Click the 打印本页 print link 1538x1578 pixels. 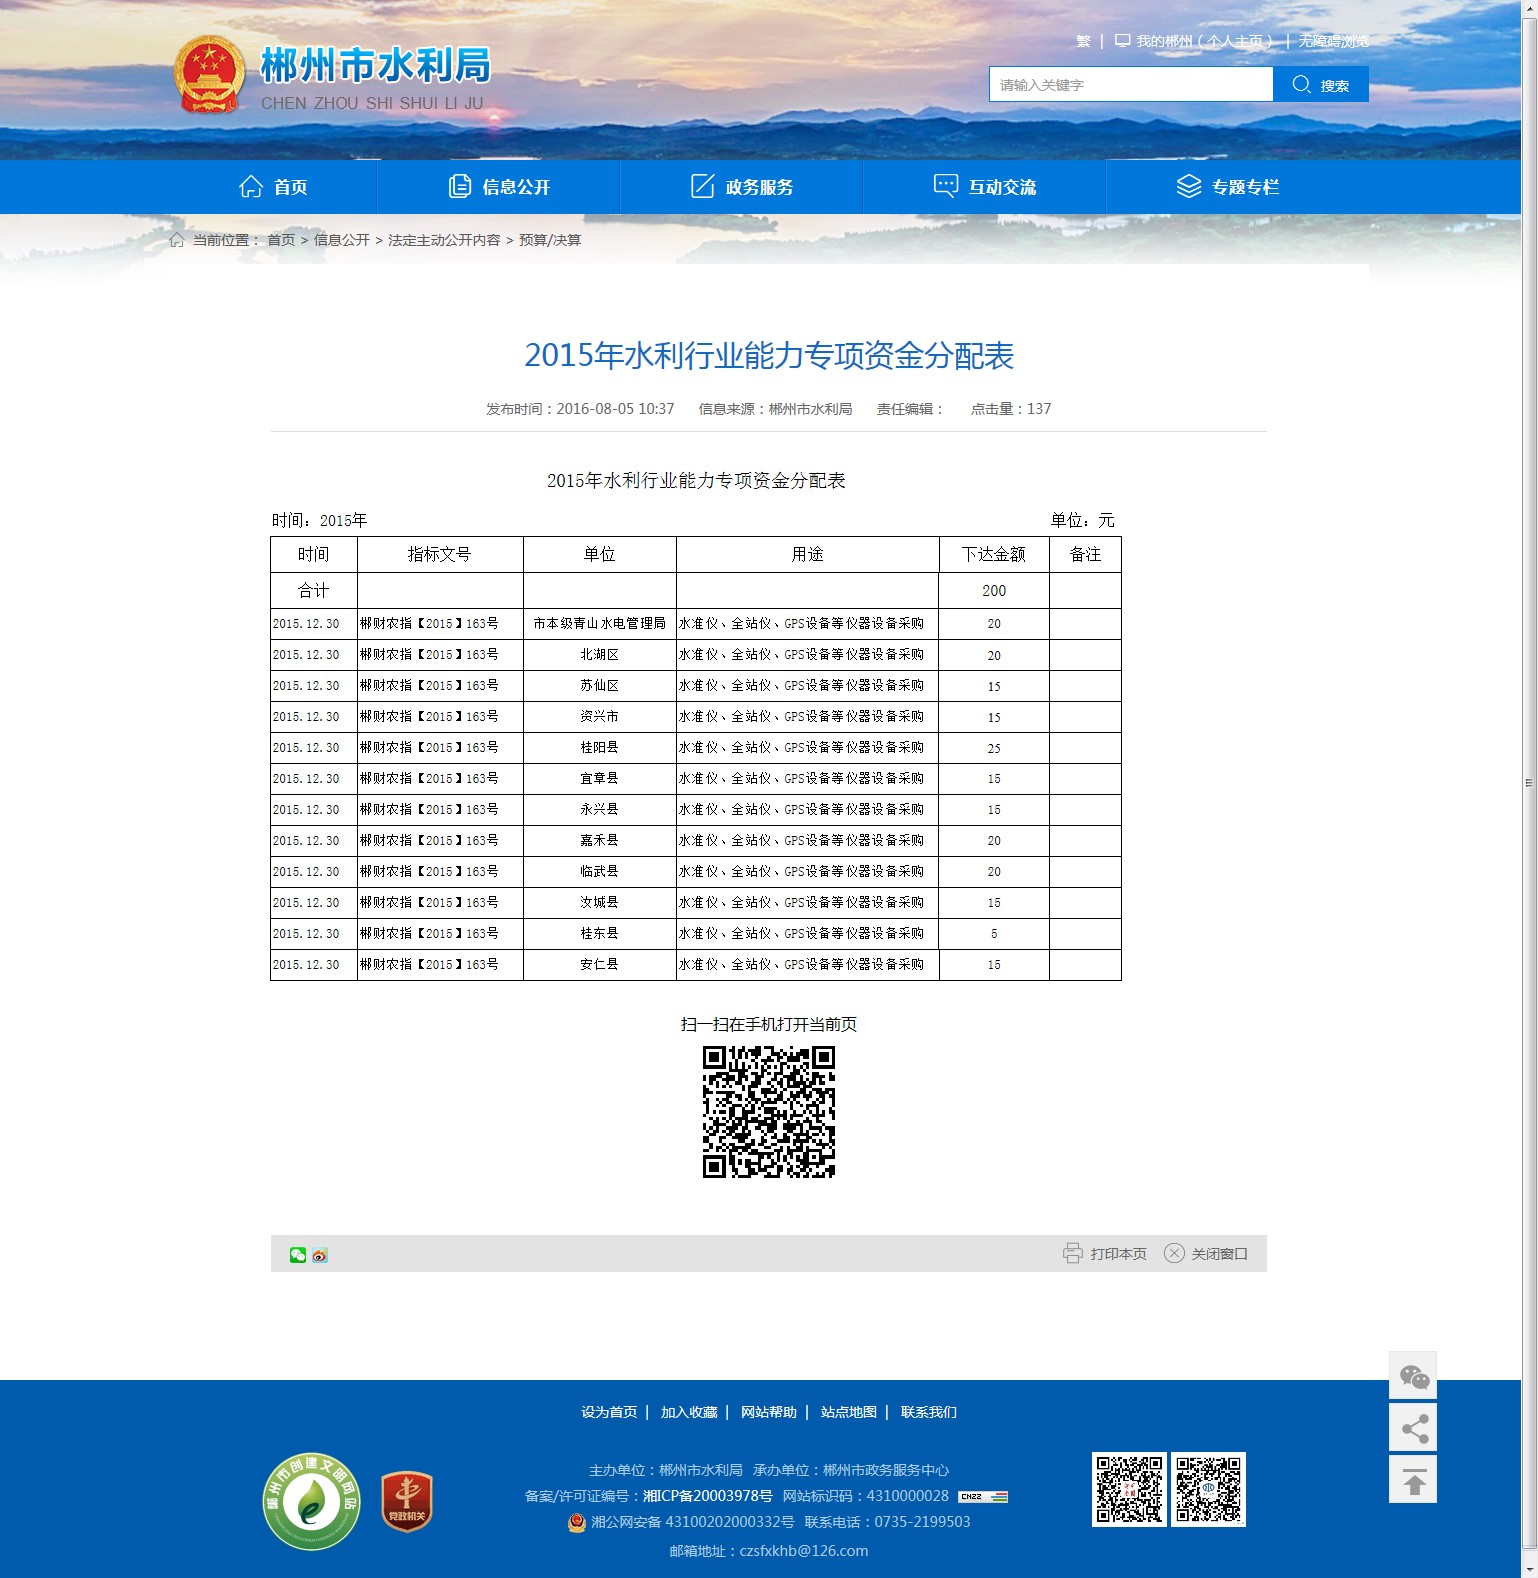coord(1118,1254)
